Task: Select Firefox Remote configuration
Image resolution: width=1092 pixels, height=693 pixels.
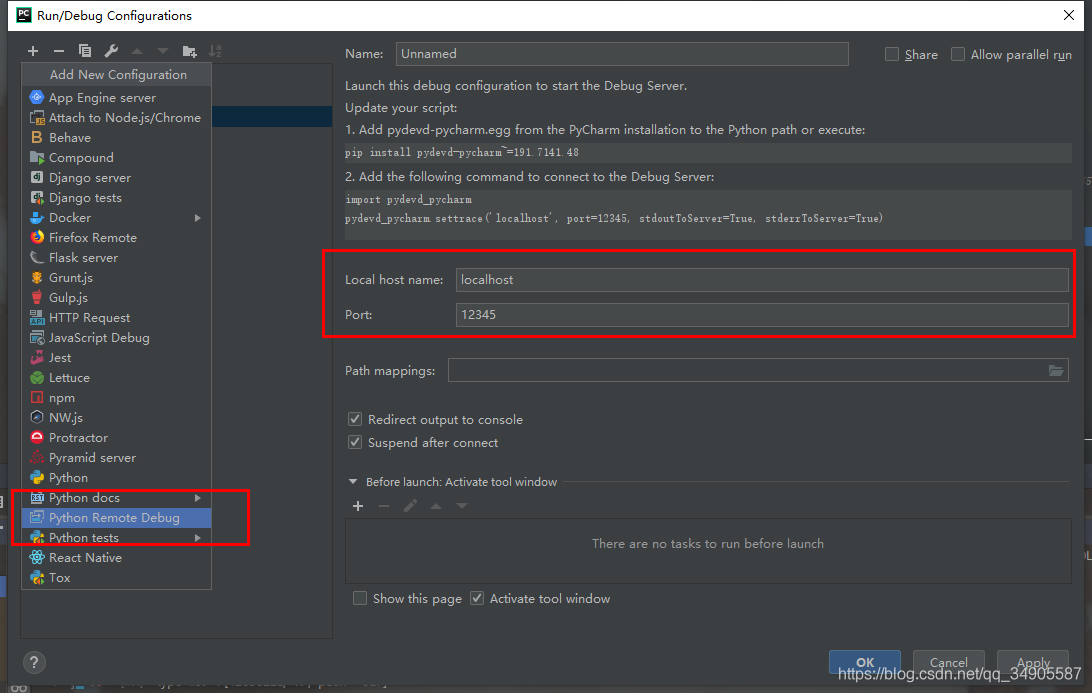Action: [116, 238]
